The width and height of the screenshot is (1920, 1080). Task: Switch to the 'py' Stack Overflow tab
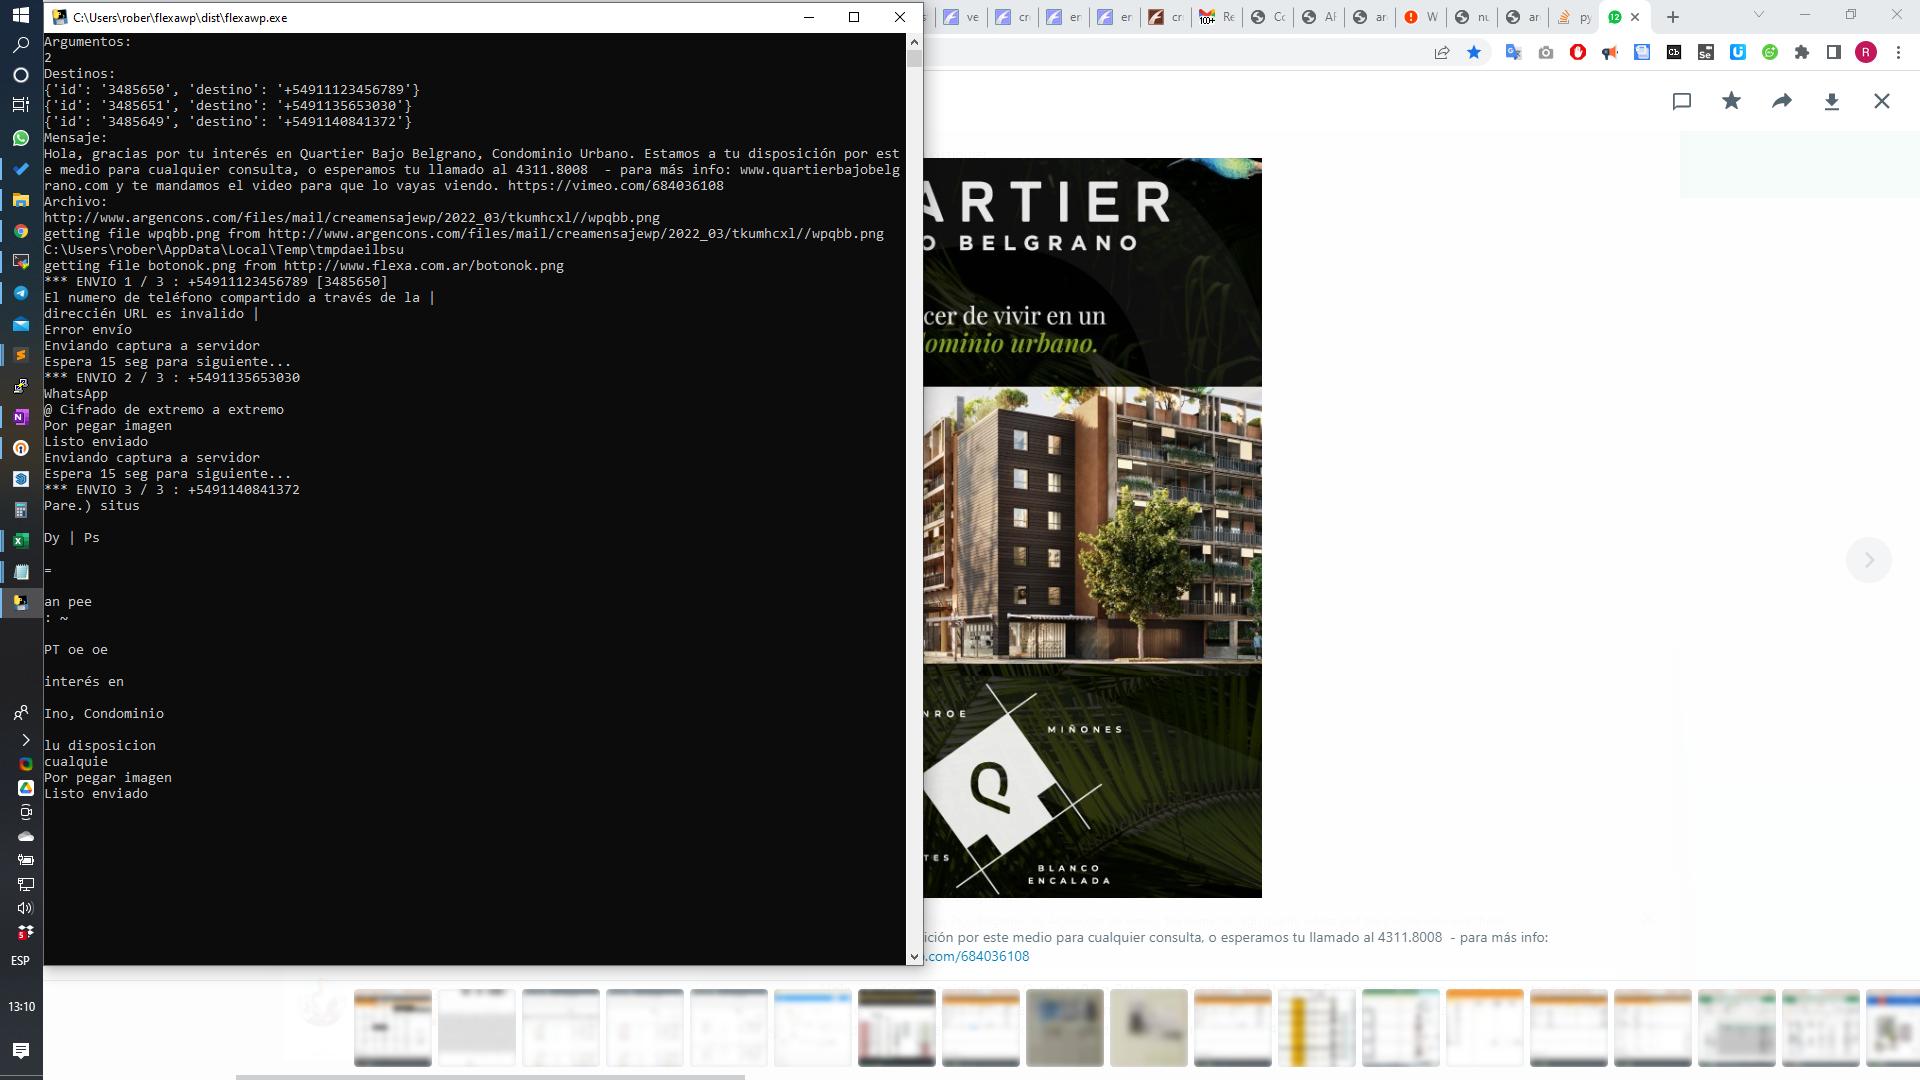coord(1574,17)
